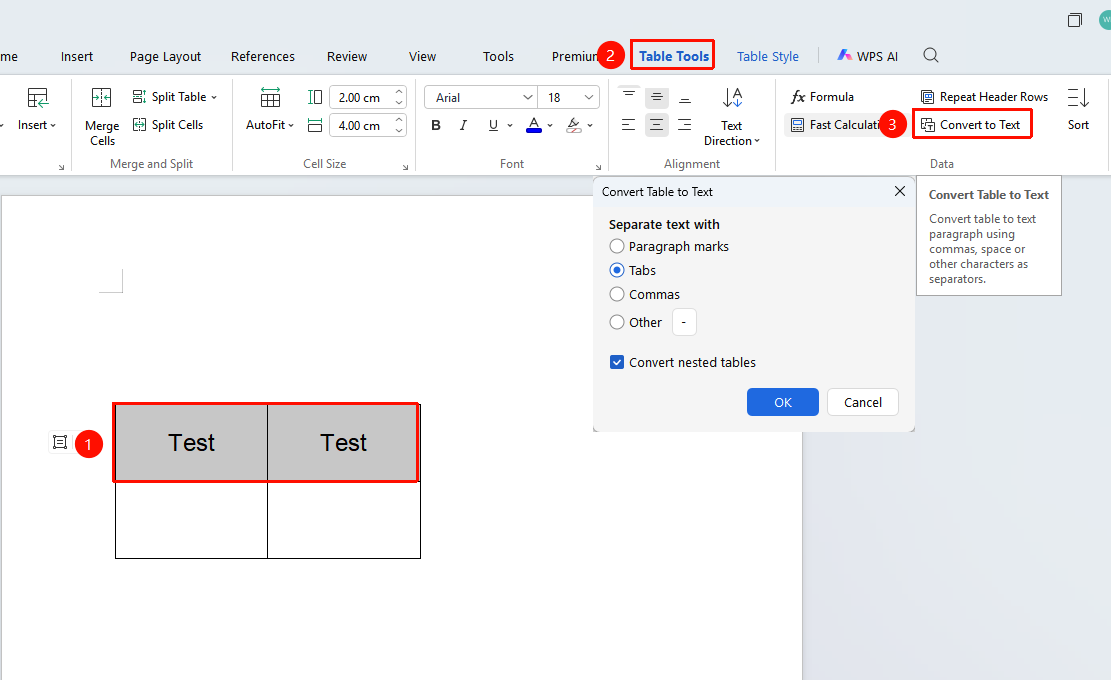Open the AutoFit dropdown
Screen dimensions: 1111x680
270,125
